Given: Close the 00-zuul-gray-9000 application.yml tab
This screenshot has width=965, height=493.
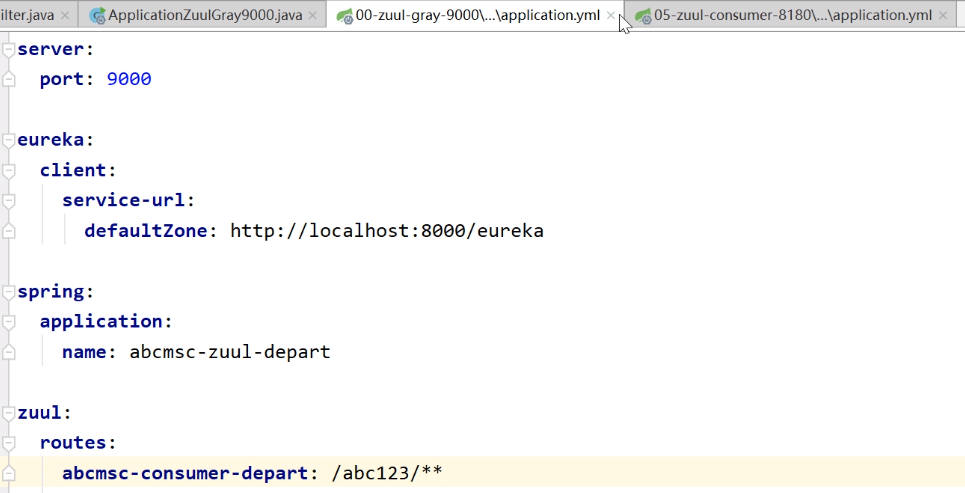Looking at the screenshot, I should coord(611,16).
